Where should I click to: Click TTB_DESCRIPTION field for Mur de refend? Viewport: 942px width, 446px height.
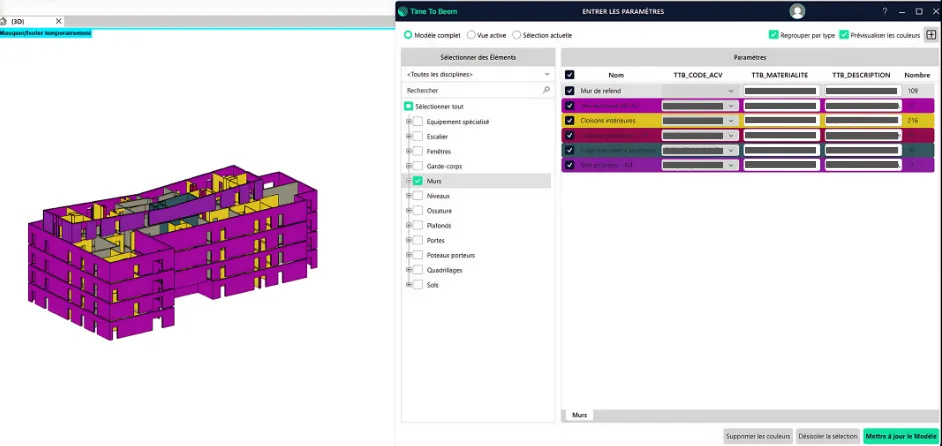pos(862,91)
